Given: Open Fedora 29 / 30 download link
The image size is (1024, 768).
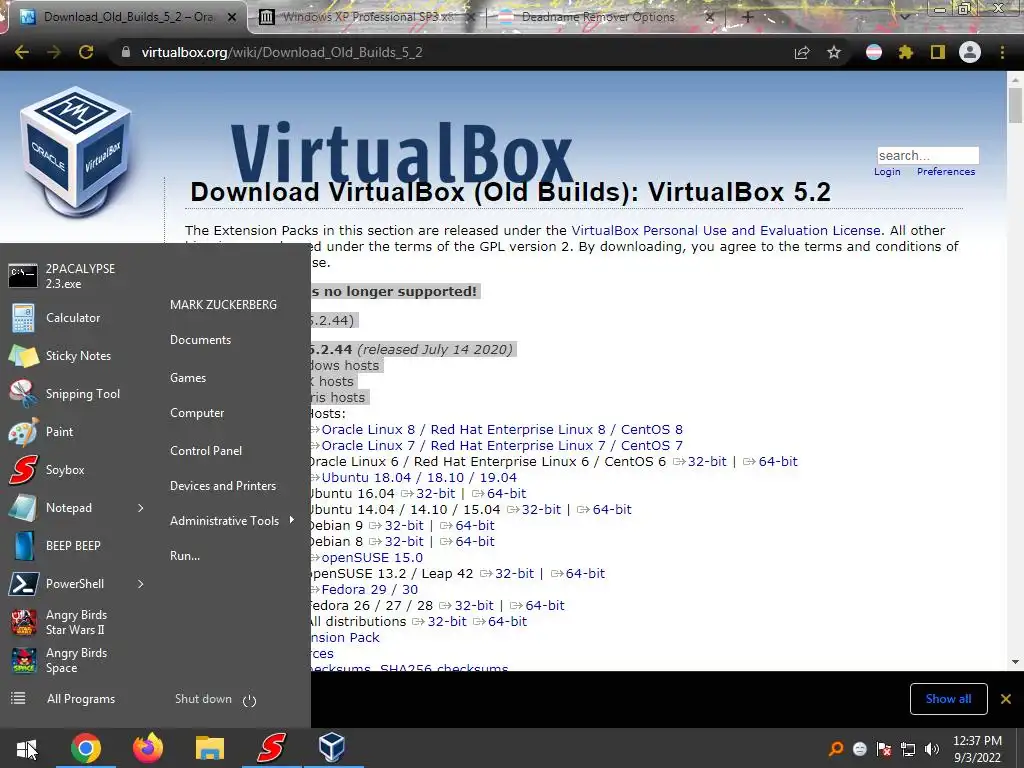Looking at the screenshot, I should click(x=369, y=590).
